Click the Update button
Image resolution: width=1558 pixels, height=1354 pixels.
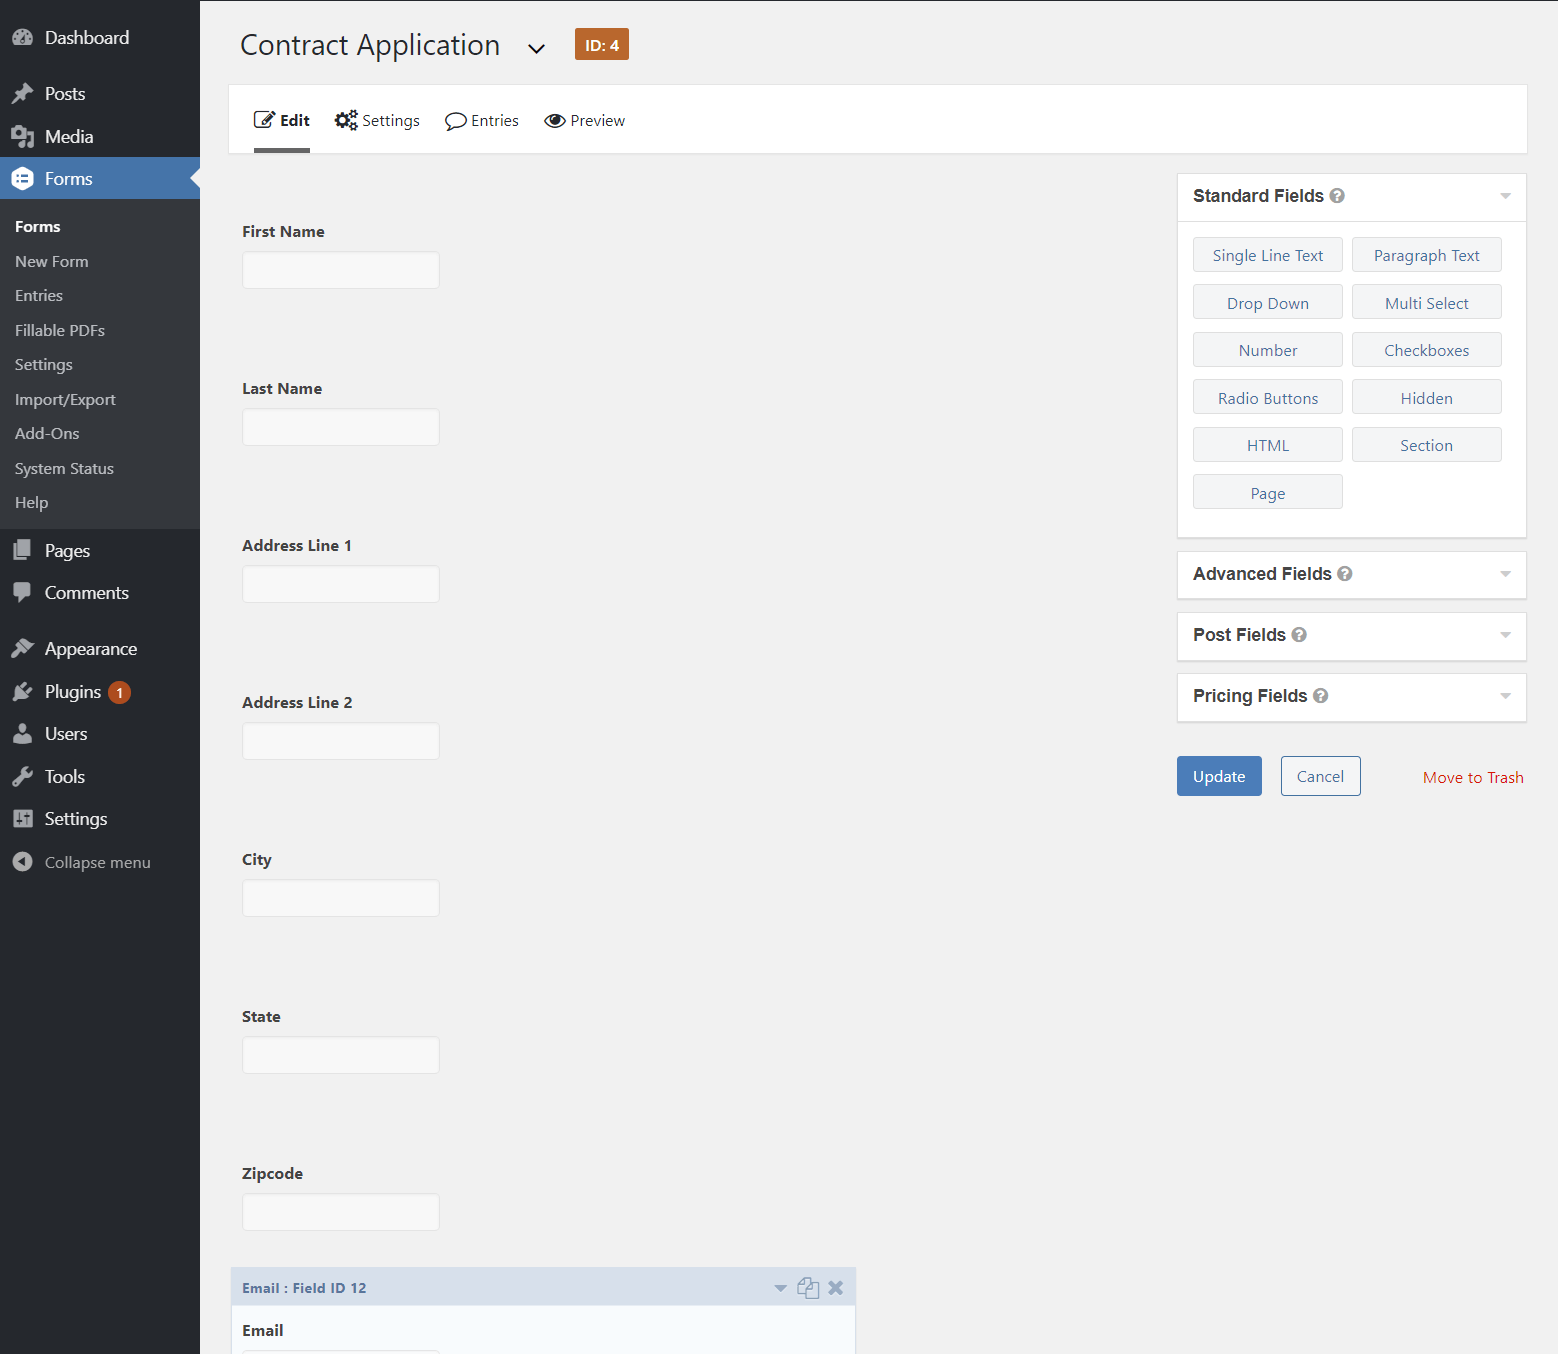[x=1218, y=776]
